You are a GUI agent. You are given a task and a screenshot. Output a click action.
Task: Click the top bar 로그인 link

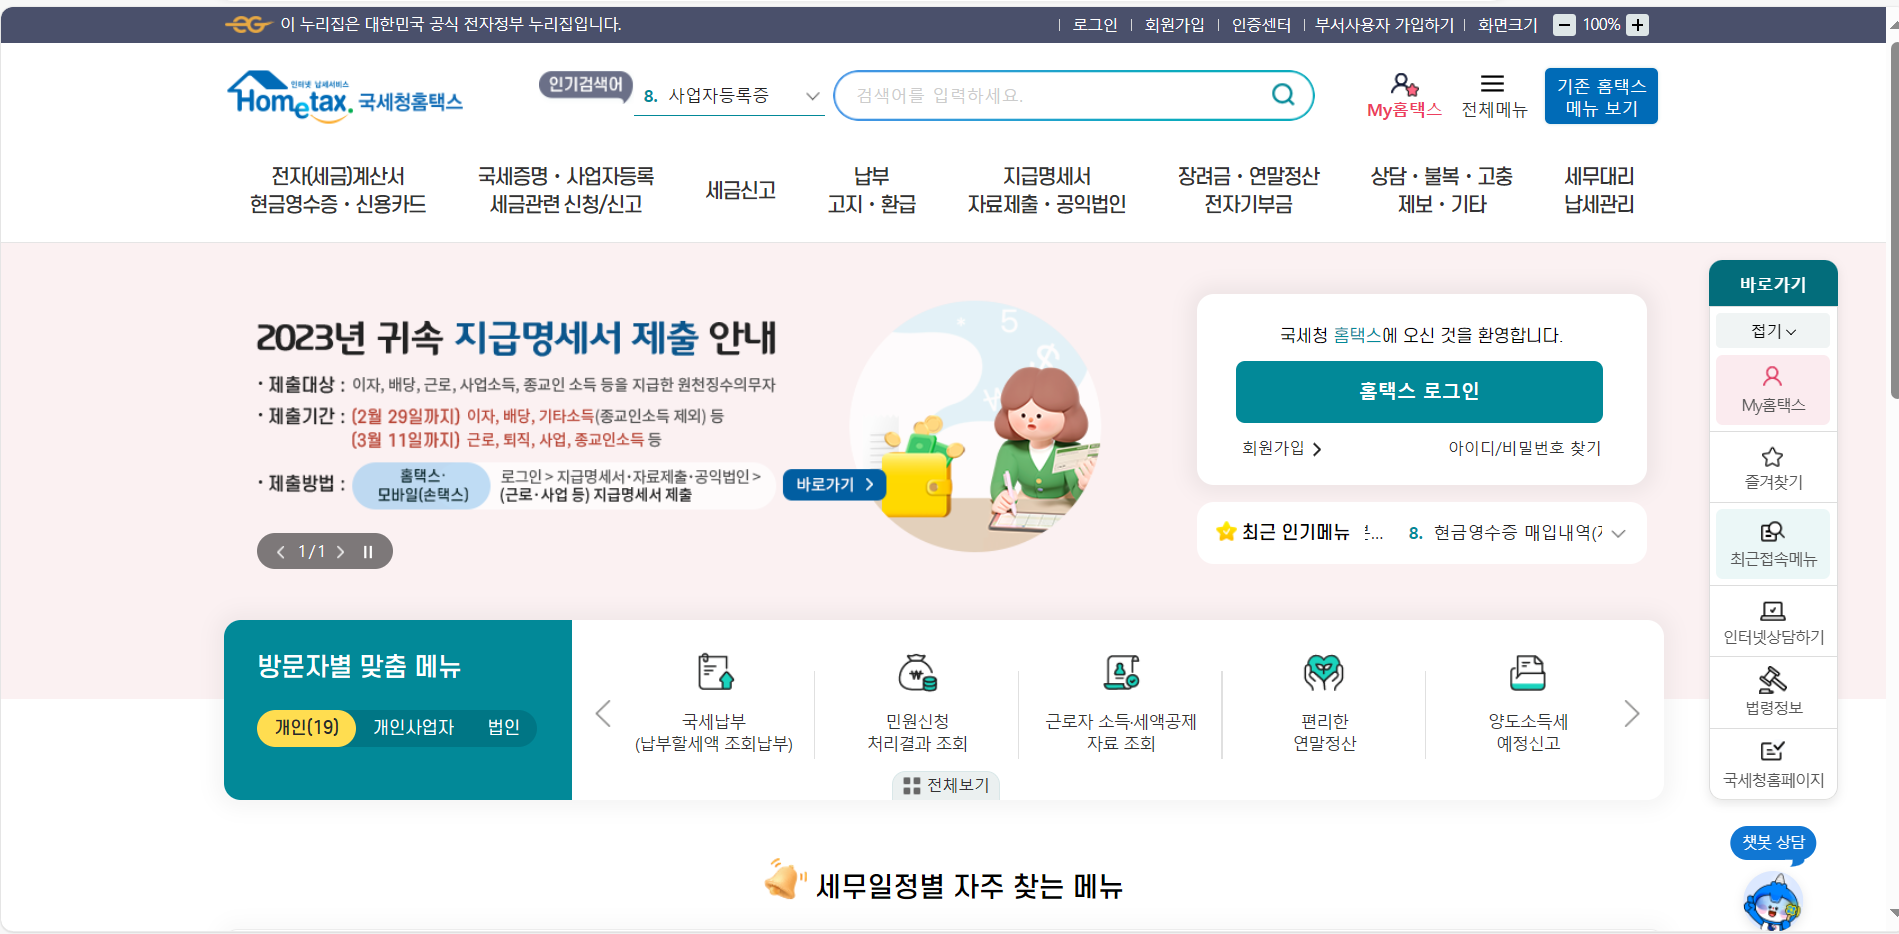coord(1095,25)
